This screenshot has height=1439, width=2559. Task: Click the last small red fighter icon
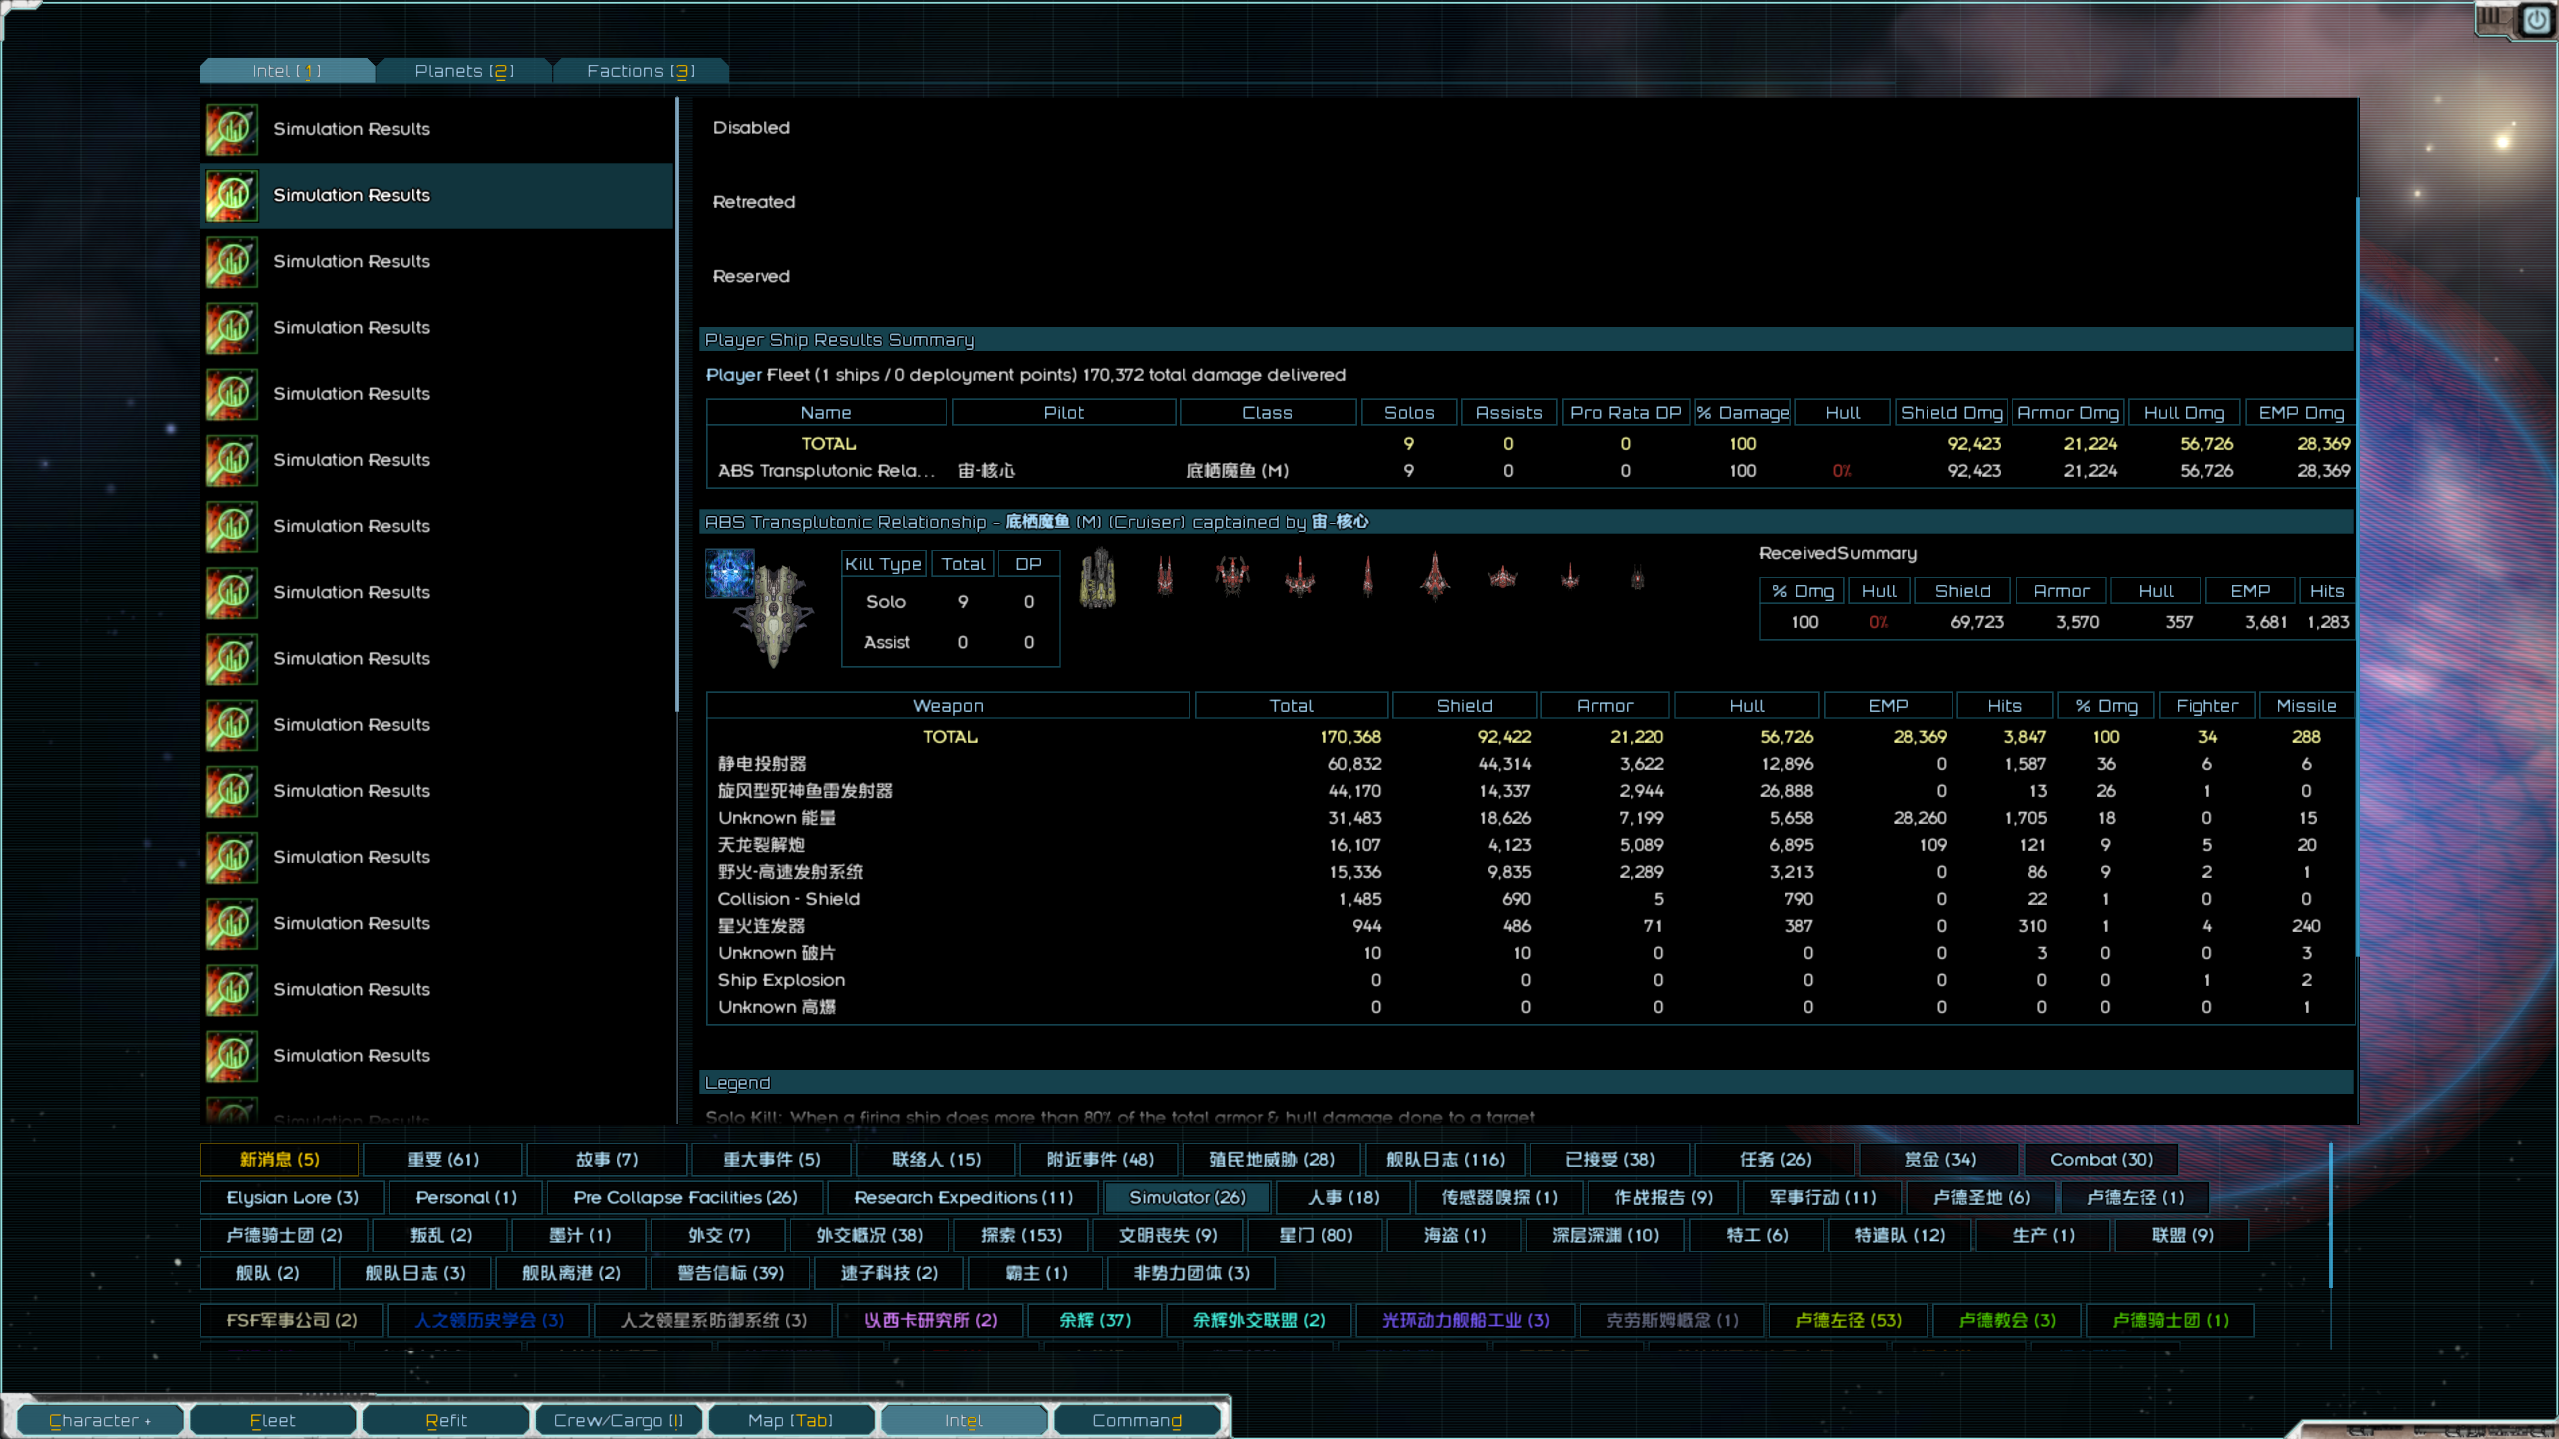[x=1637, y=578]
